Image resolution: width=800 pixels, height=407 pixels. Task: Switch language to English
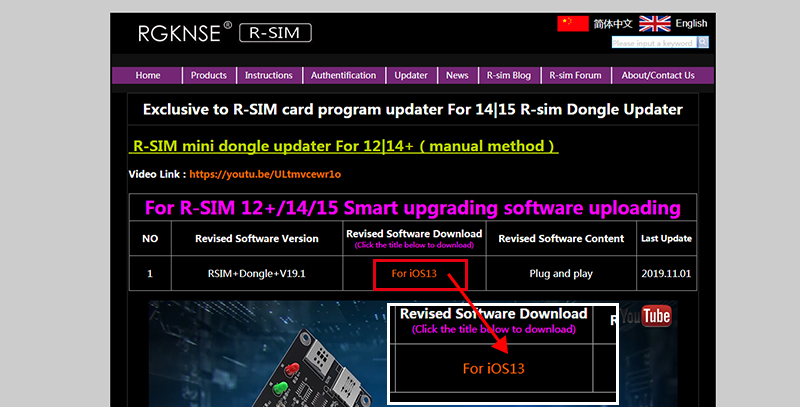click(691, 23)
